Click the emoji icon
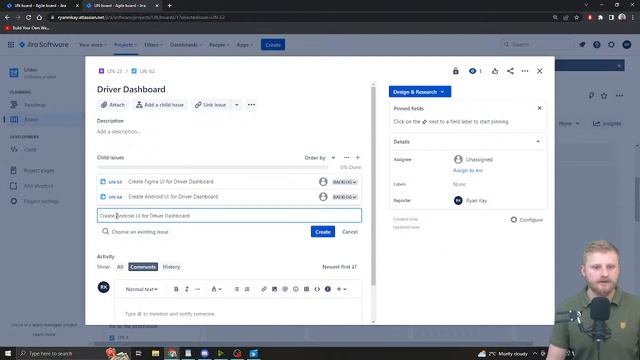The image size is (640, 360). pyautogui.click(x=296, y=289)
